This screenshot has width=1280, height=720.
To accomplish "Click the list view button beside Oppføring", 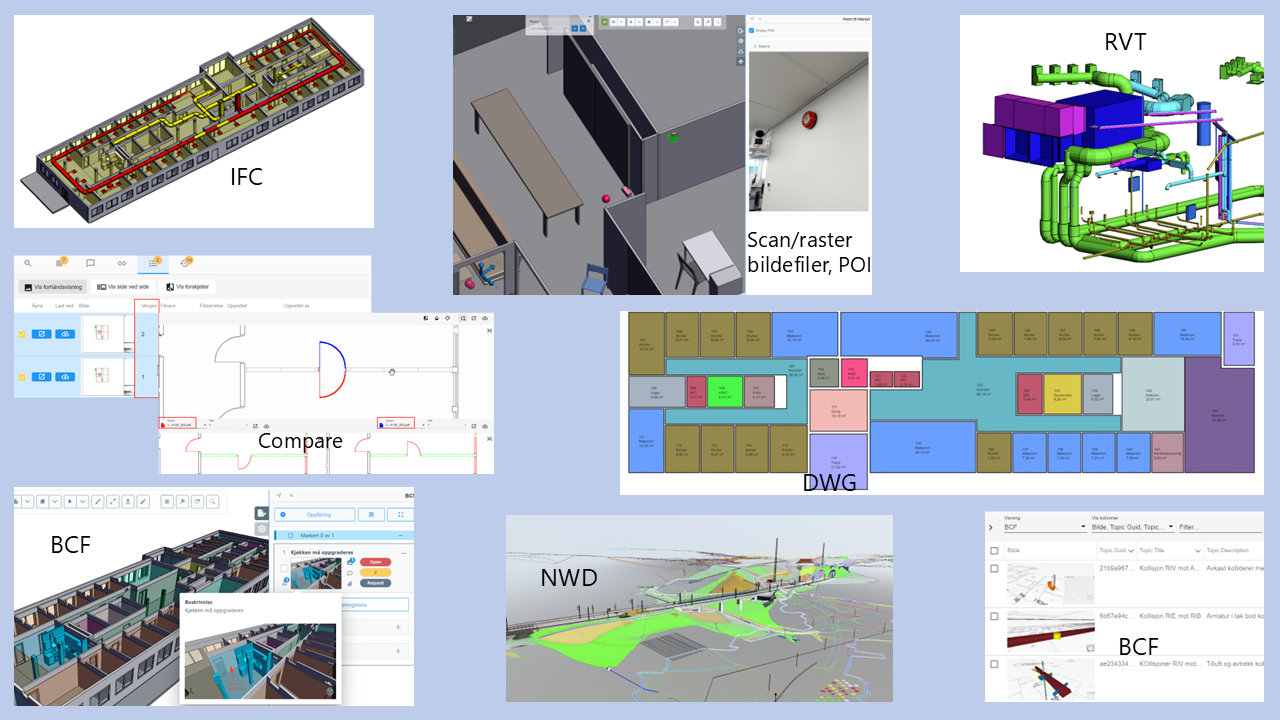I will pos(371,514).
